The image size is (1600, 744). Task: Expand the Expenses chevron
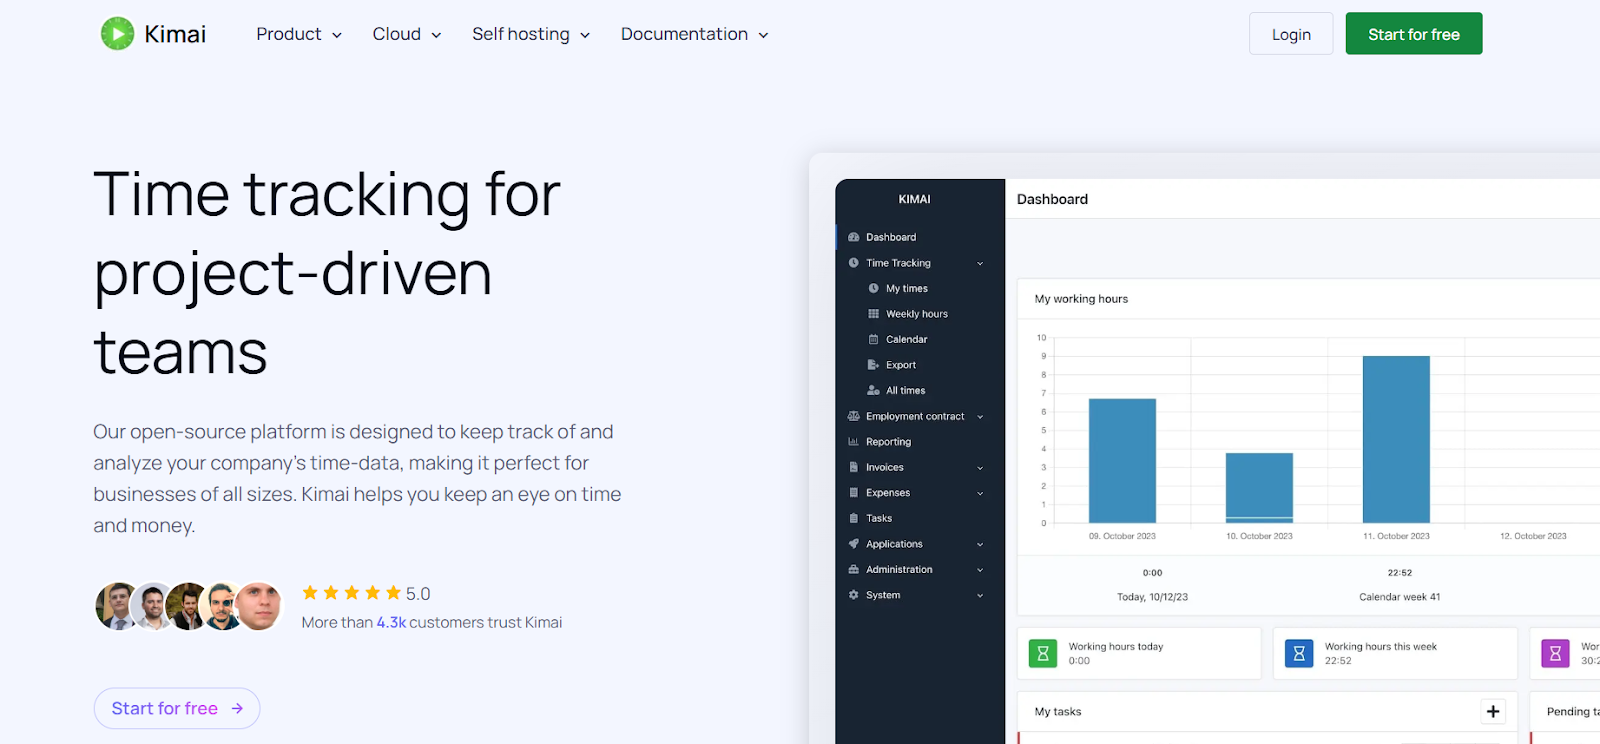click(980, 493)
